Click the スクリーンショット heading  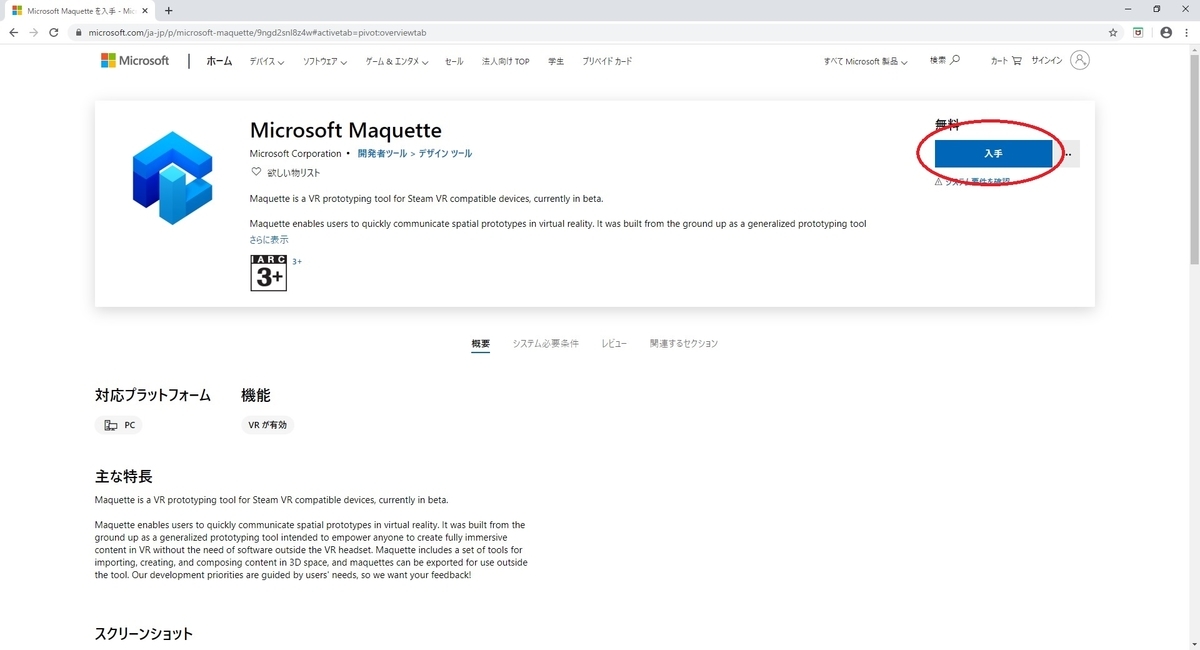tap(144, 634)
